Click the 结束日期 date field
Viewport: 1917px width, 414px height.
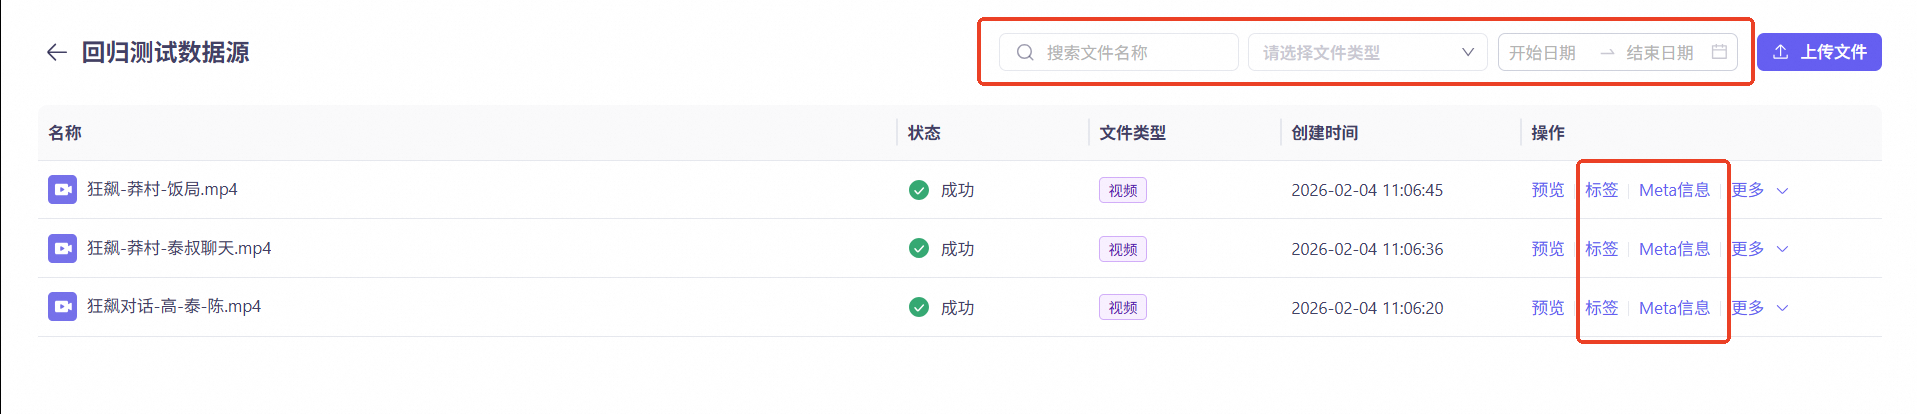point(1659,52)
